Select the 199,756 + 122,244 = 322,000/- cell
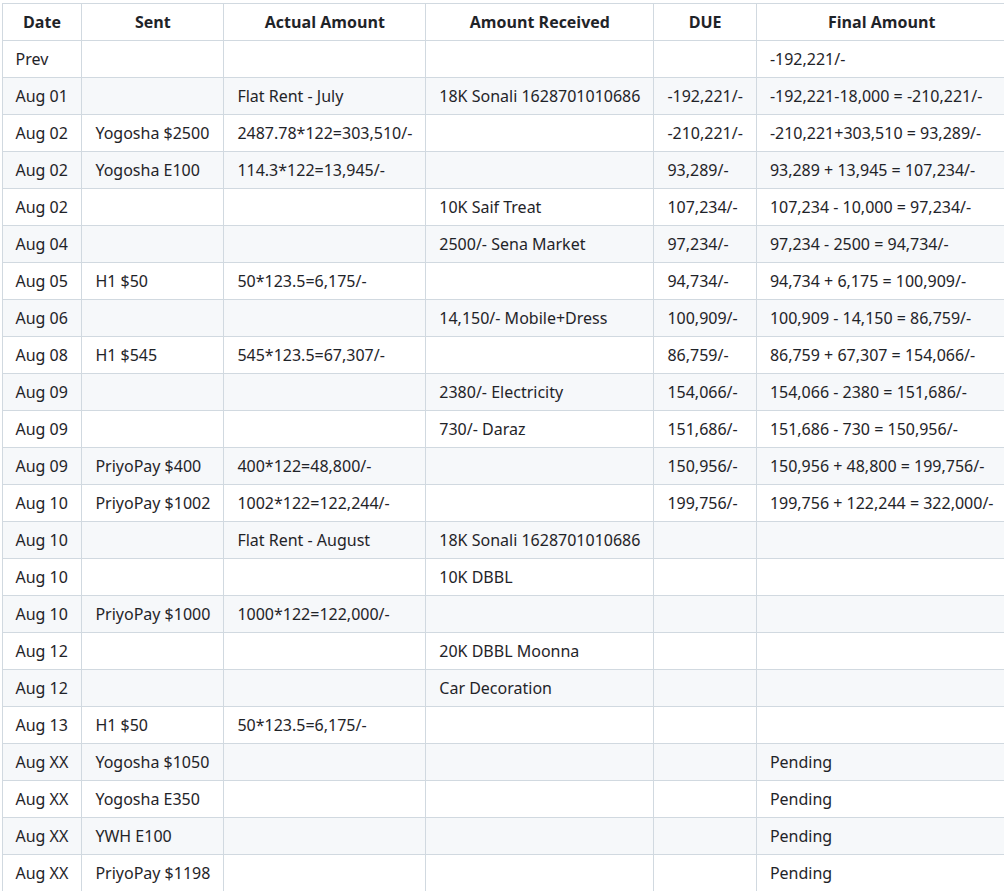Viewport: 1004px width, 891px height. (881, 503)
